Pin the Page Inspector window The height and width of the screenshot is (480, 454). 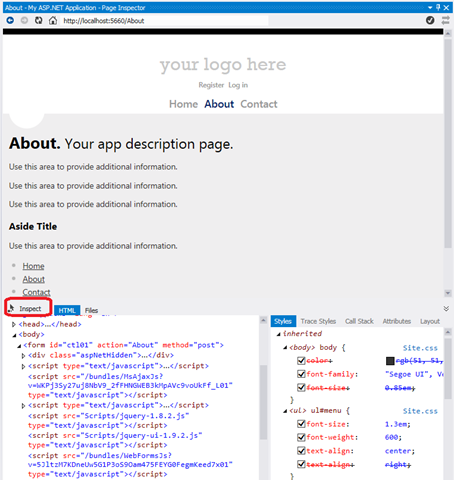438,7
